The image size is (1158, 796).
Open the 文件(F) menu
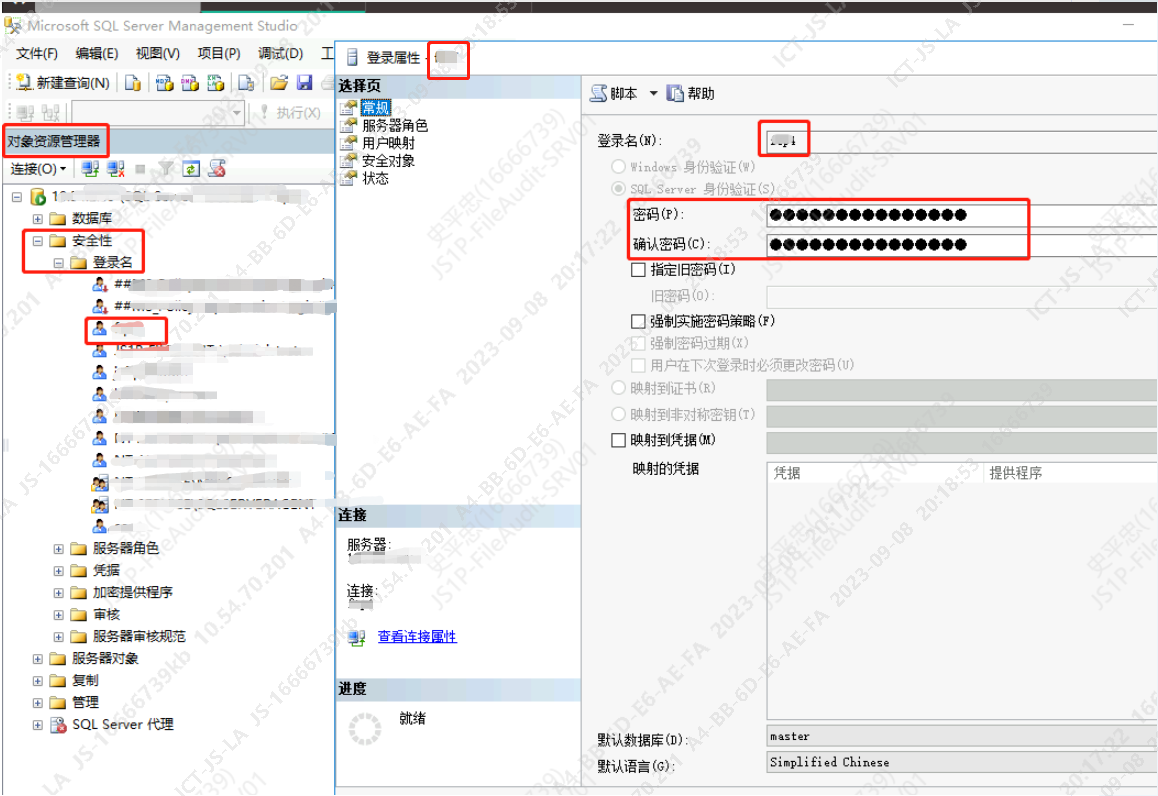click(37, 54)
